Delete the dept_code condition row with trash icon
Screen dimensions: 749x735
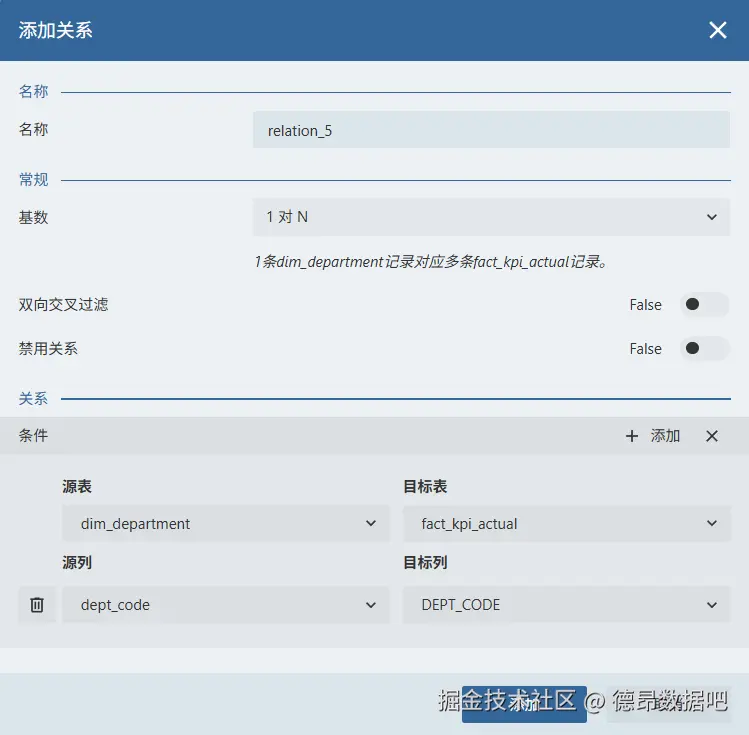point(37,605)
